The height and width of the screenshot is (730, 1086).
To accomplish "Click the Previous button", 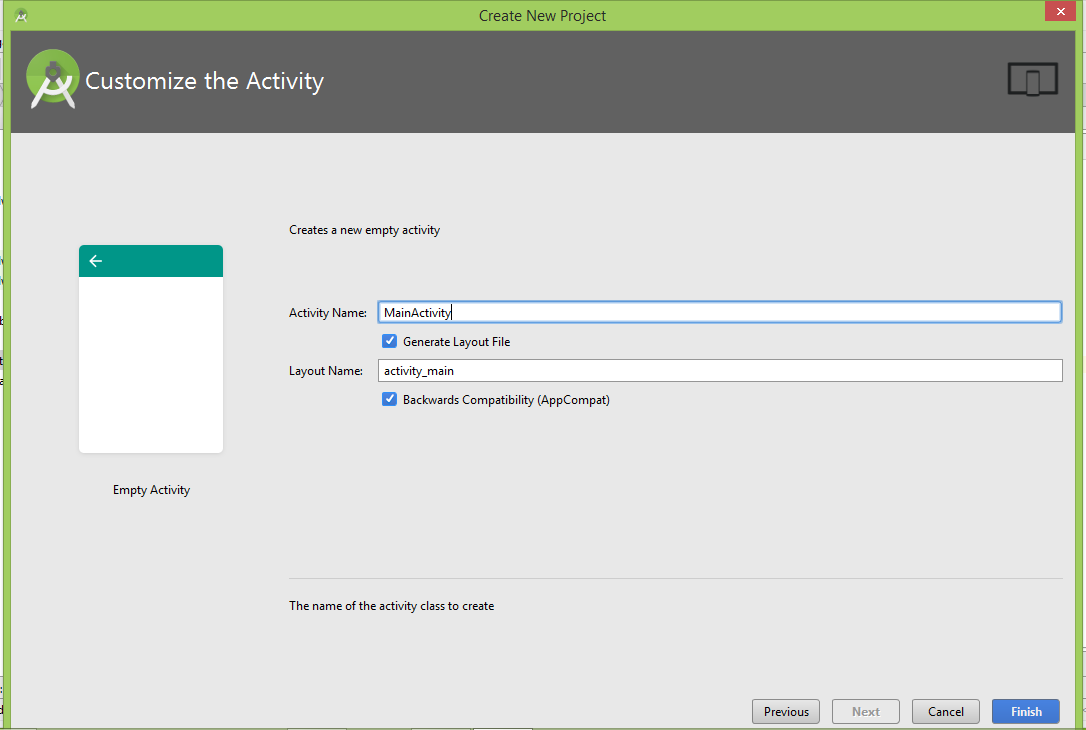I will 785,711.
